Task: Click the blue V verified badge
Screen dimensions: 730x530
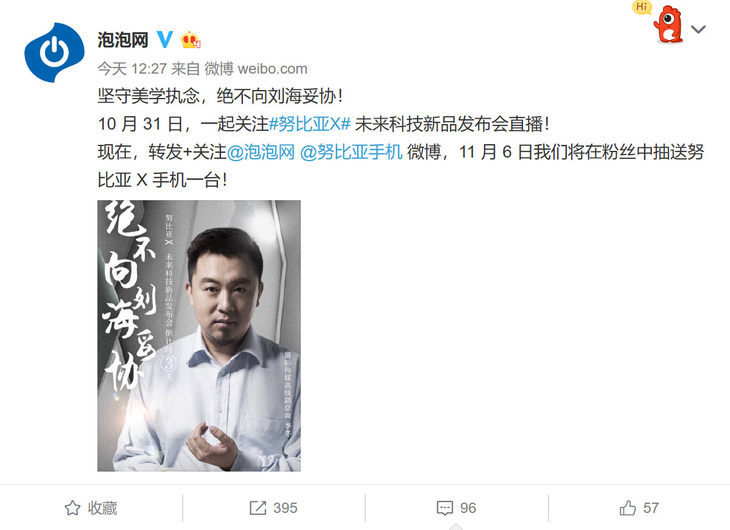Action: click(x=164, y=39)
